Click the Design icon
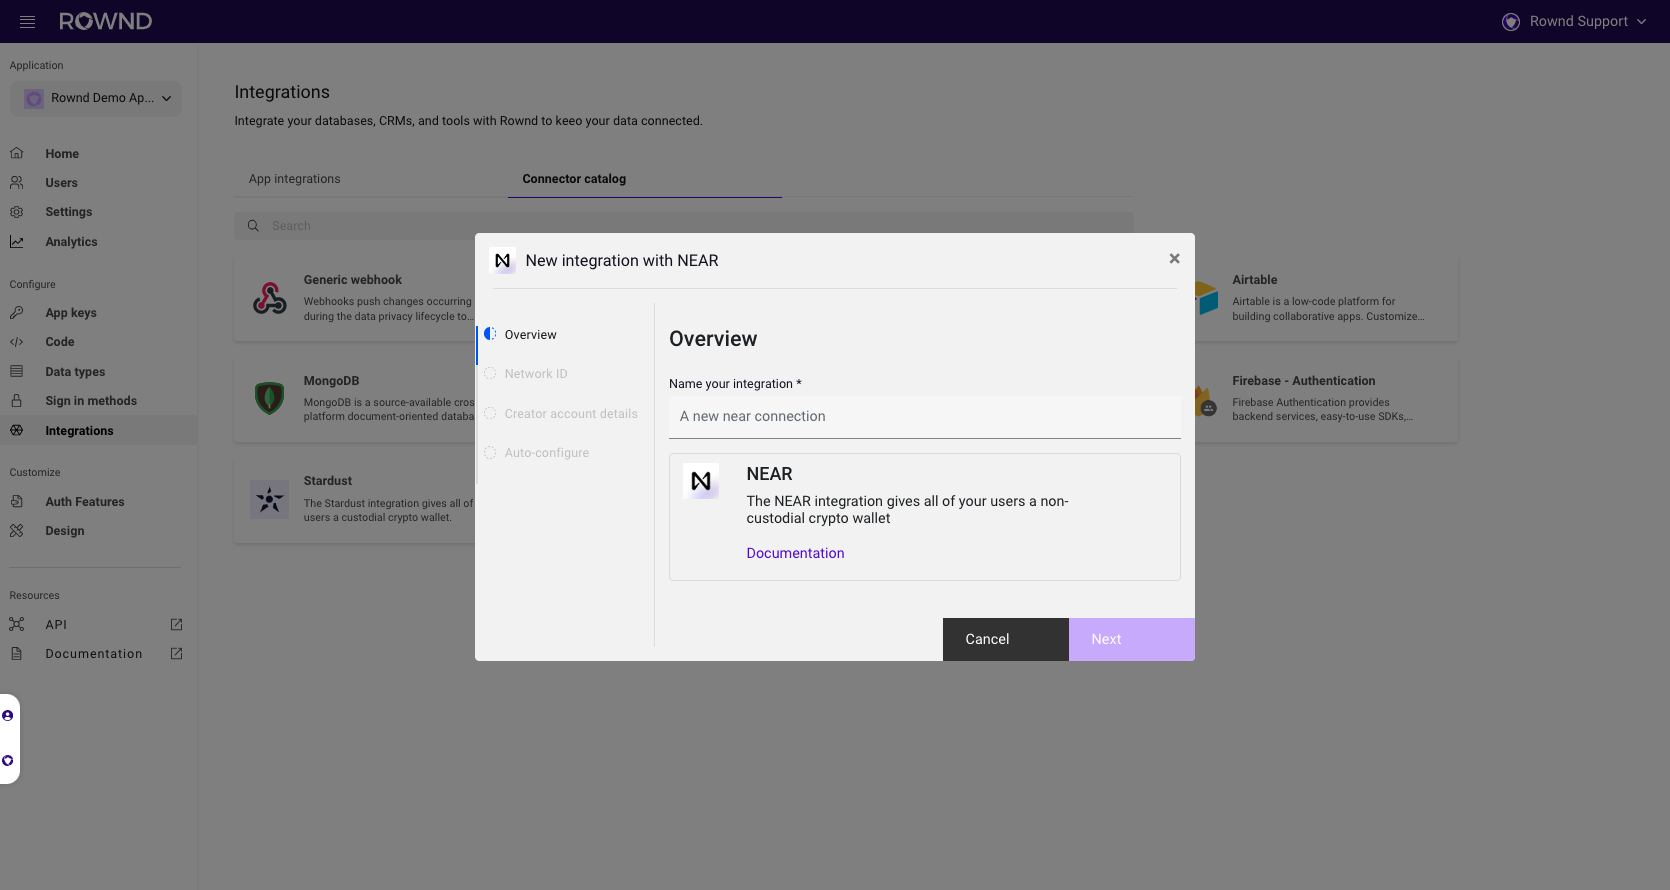 coord(17,530)
